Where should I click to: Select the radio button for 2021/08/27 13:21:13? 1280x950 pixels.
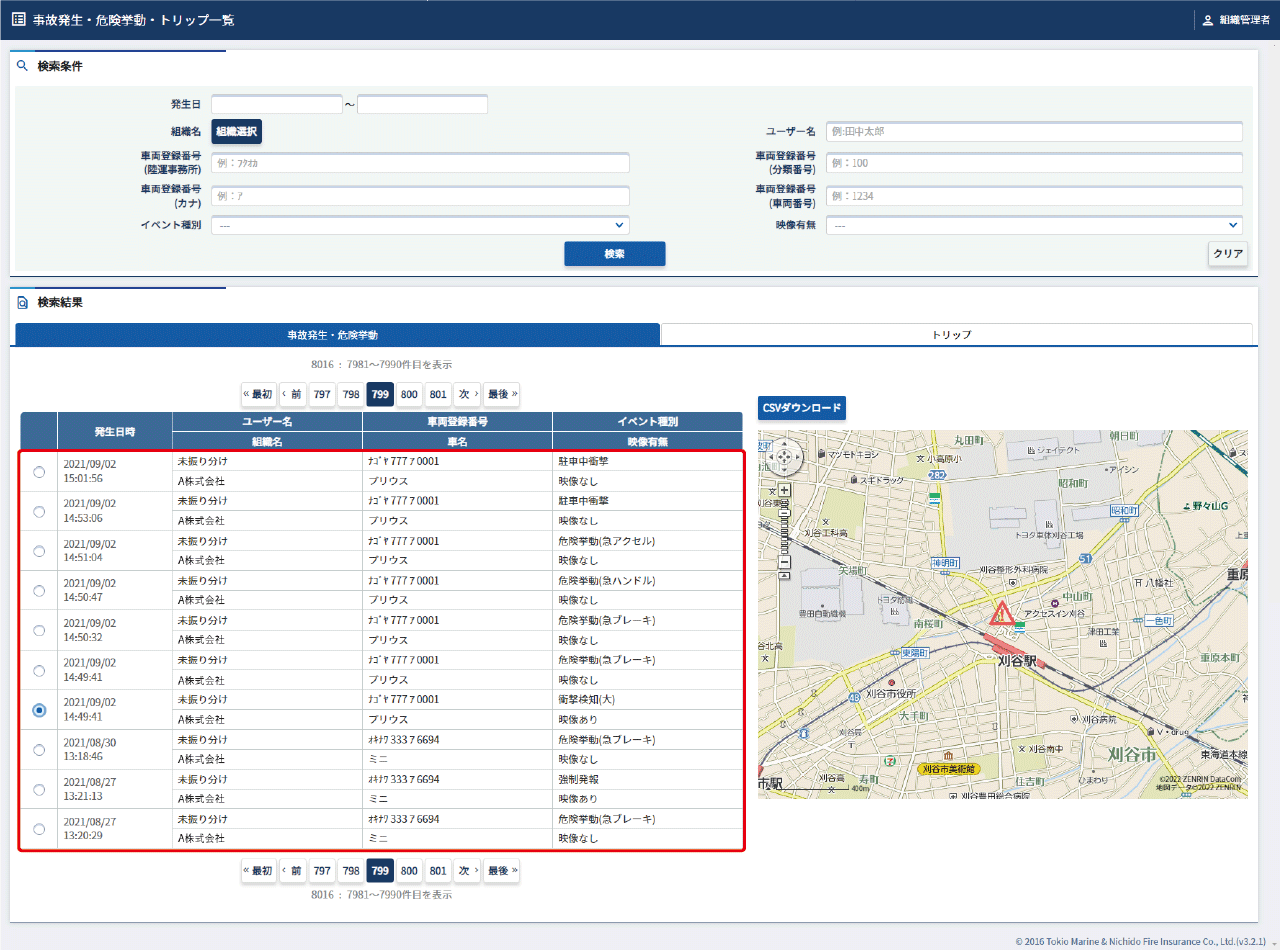tap(39, 790)
